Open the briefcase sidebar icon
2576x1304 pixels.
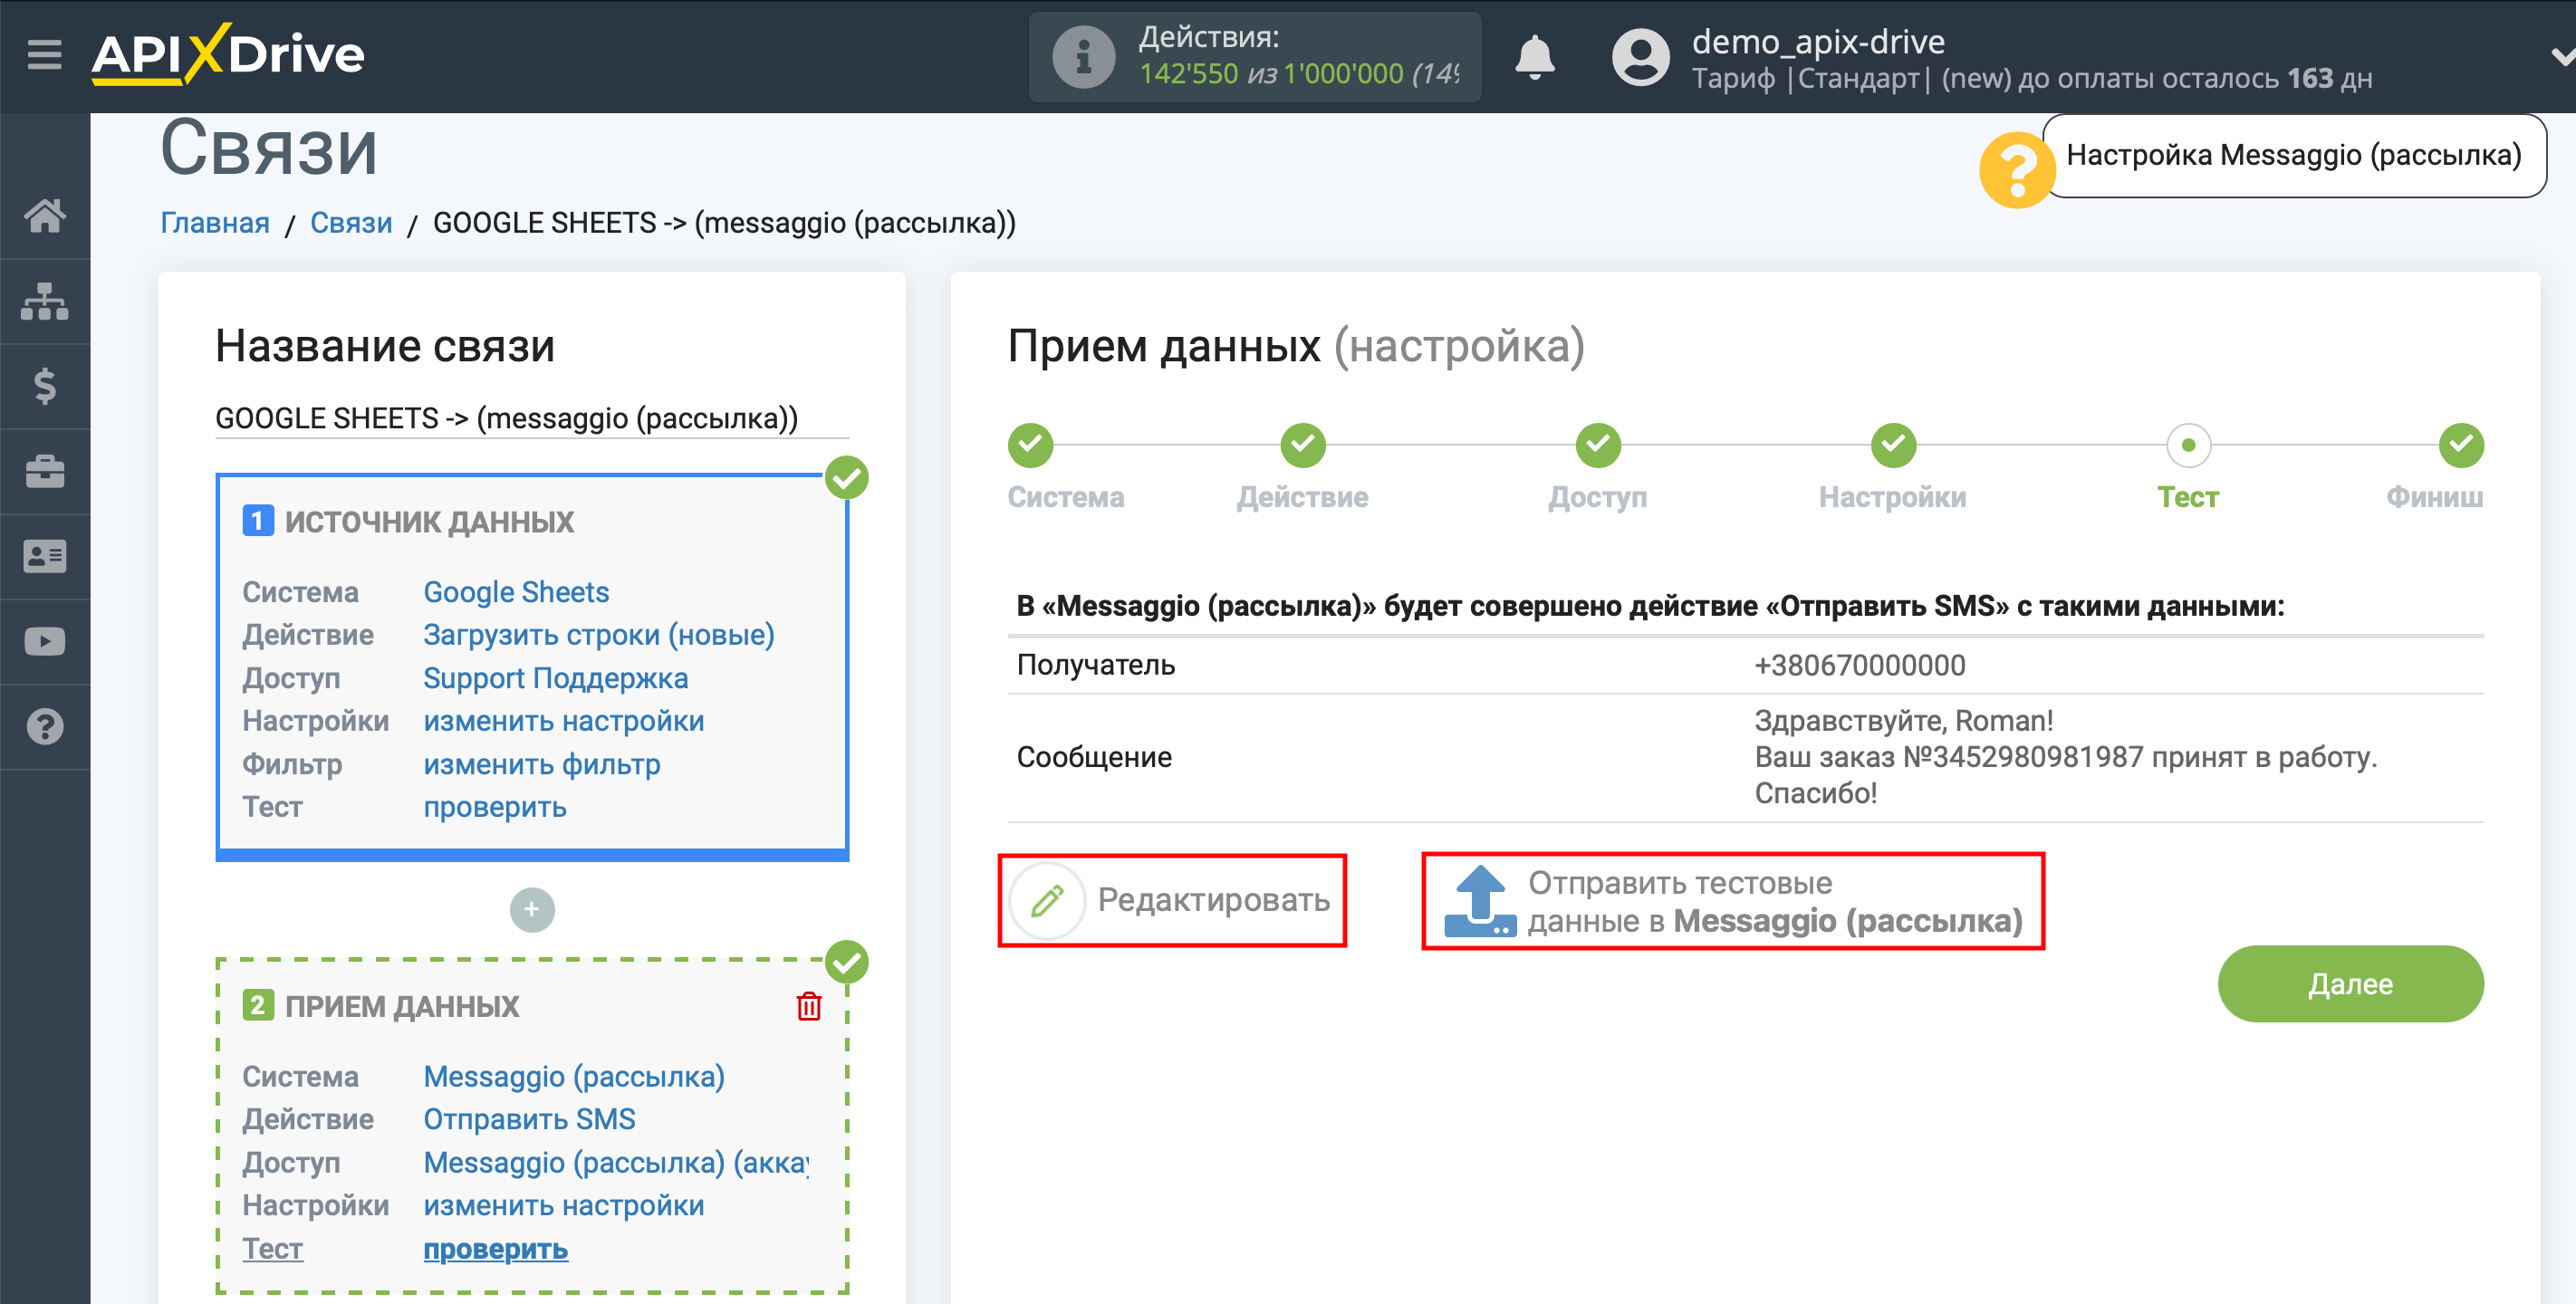click(45, 471)
